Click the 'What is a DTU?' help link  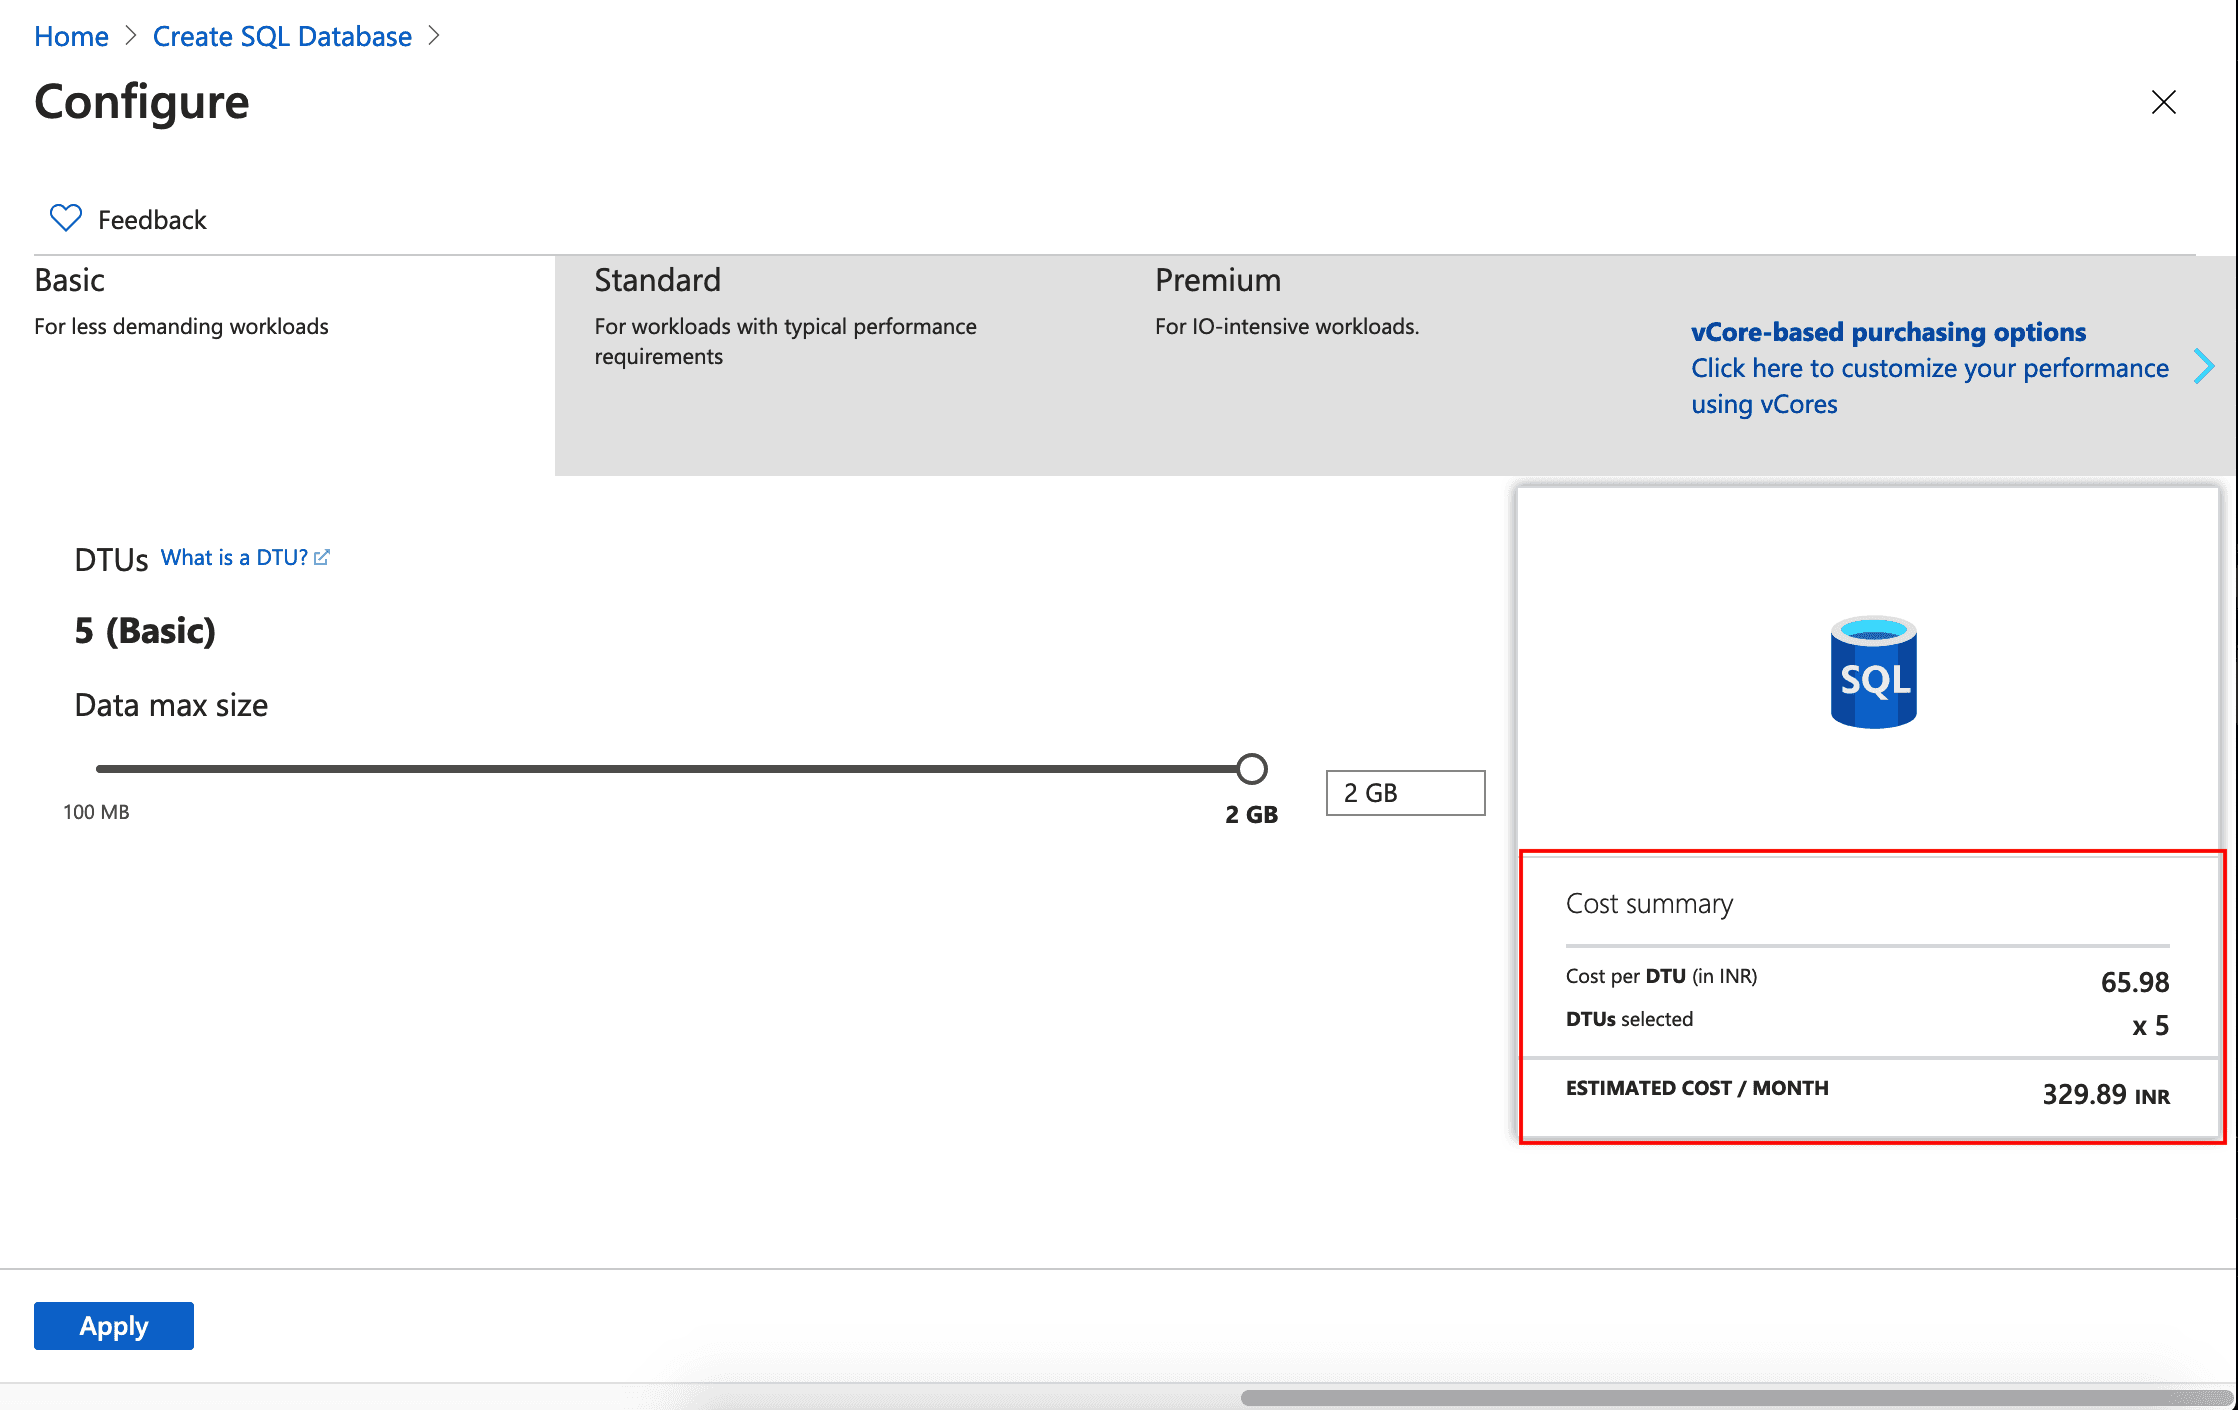[x=244, y=557]
